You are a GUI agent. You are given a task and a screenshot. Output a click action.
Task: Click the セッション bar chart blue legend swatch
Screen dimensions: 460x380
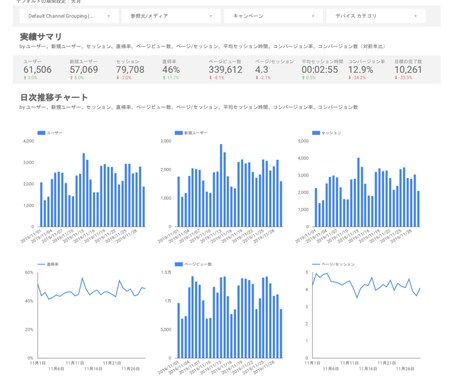(x=316, y=133)
